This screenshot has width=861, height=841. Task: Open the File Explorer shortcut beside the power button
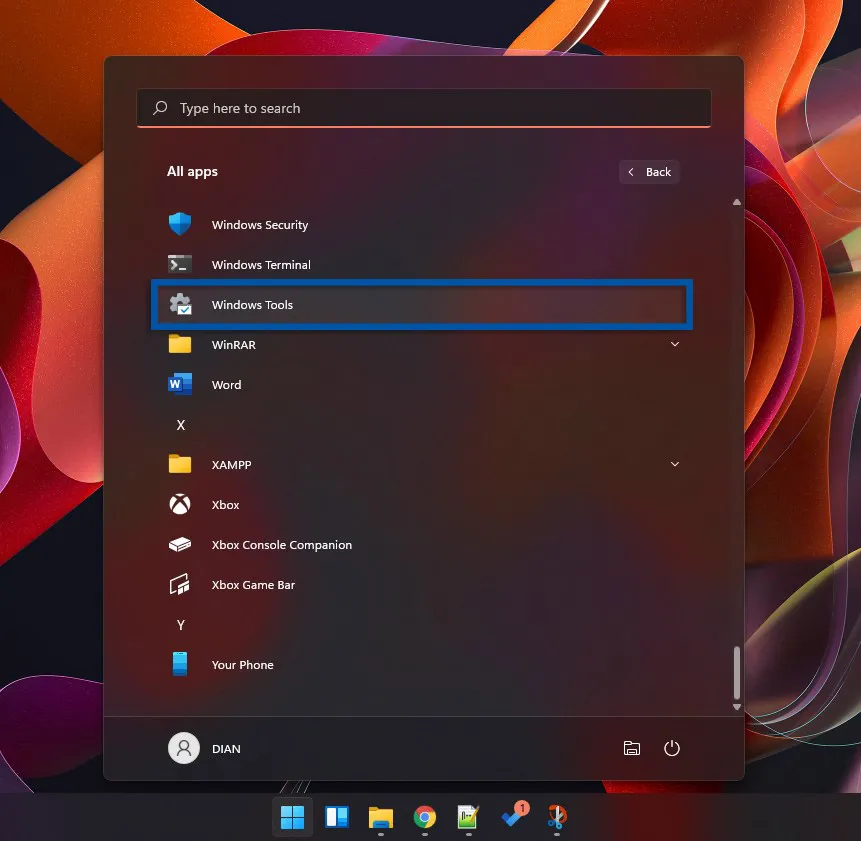click(x=631, y=748)
